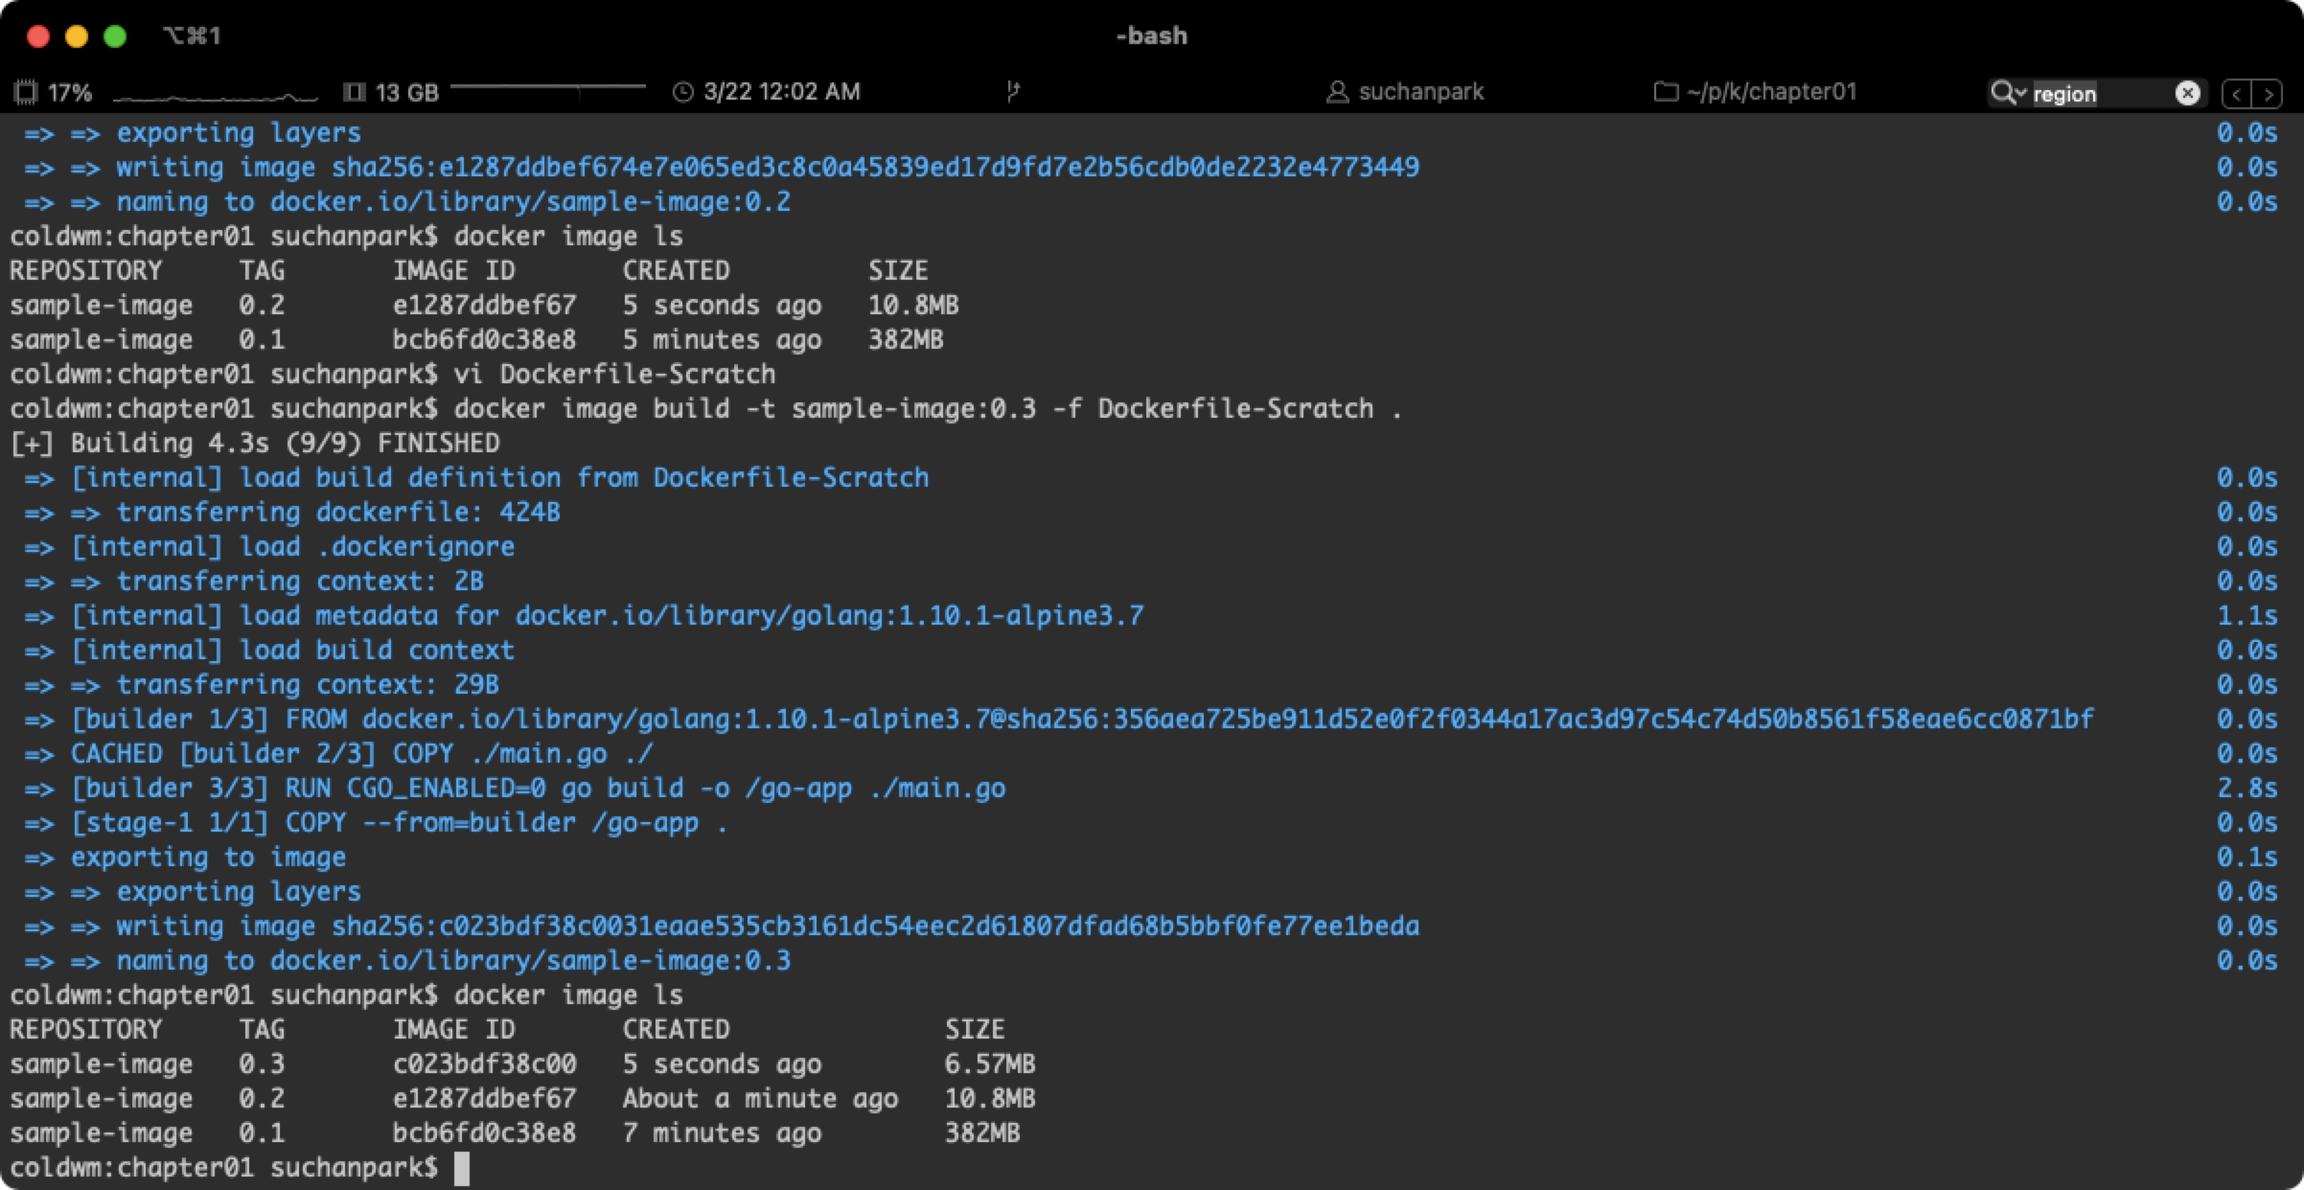This screenshot has height=1190, width=2304.
Task: Click the -bash window title
Action: coord(1151,36)
